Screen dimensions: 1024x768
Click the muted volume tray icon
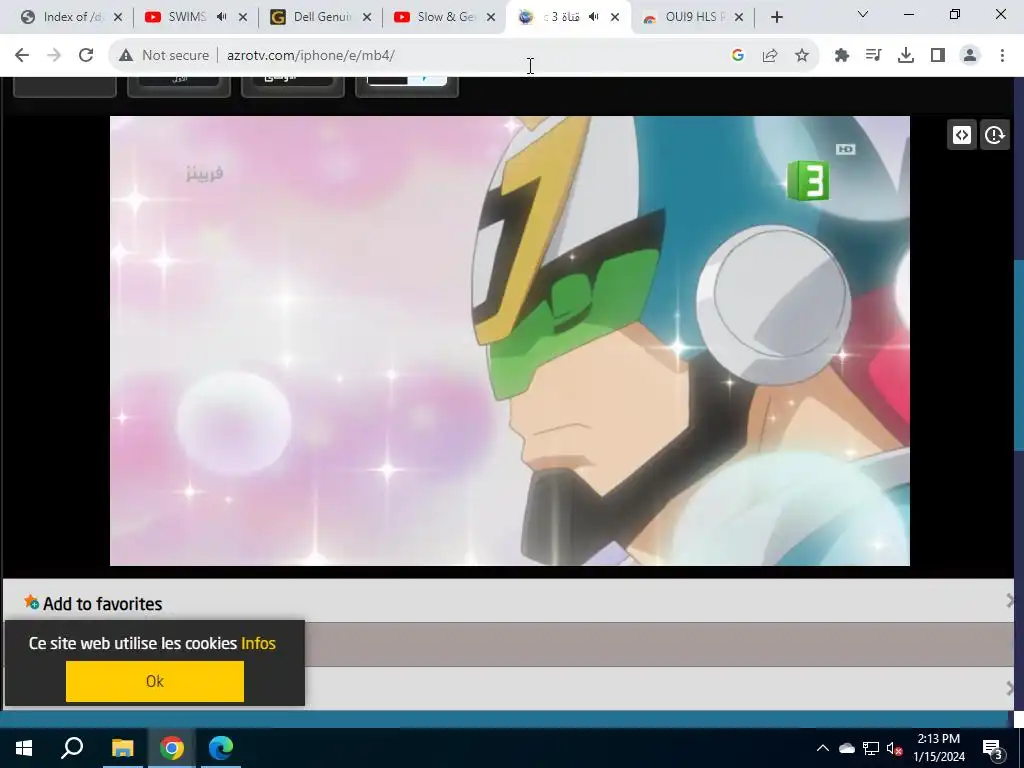[894, 748]
